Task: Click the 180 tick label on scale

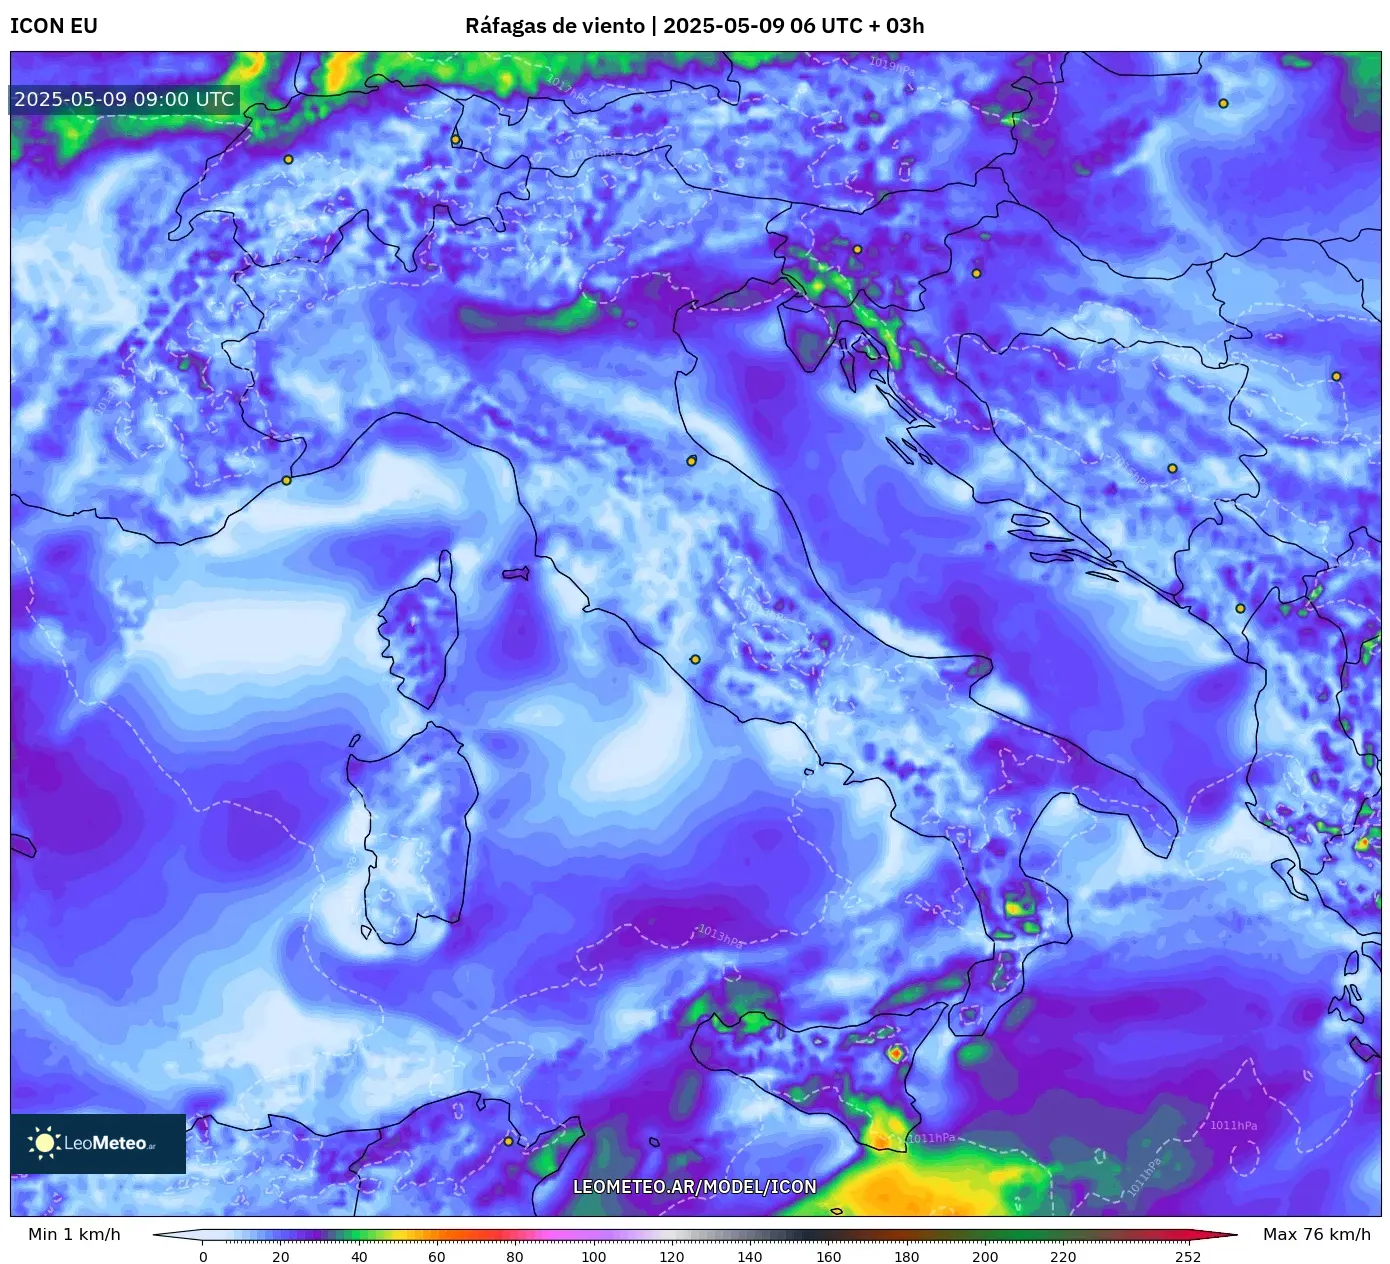Action: pos(907,1257)
